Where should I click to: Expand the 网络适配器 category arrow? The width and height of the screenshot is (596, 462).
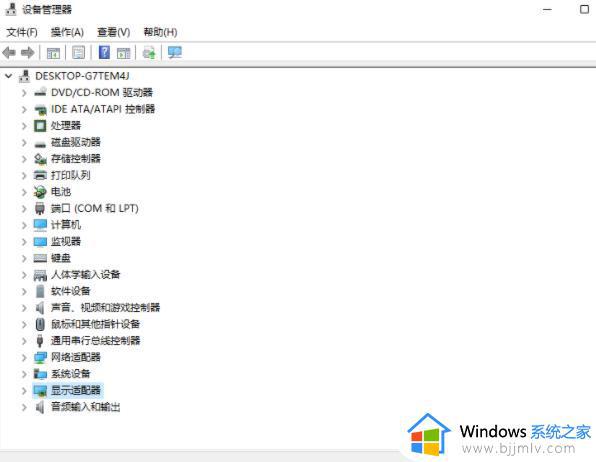pos(24,357)
